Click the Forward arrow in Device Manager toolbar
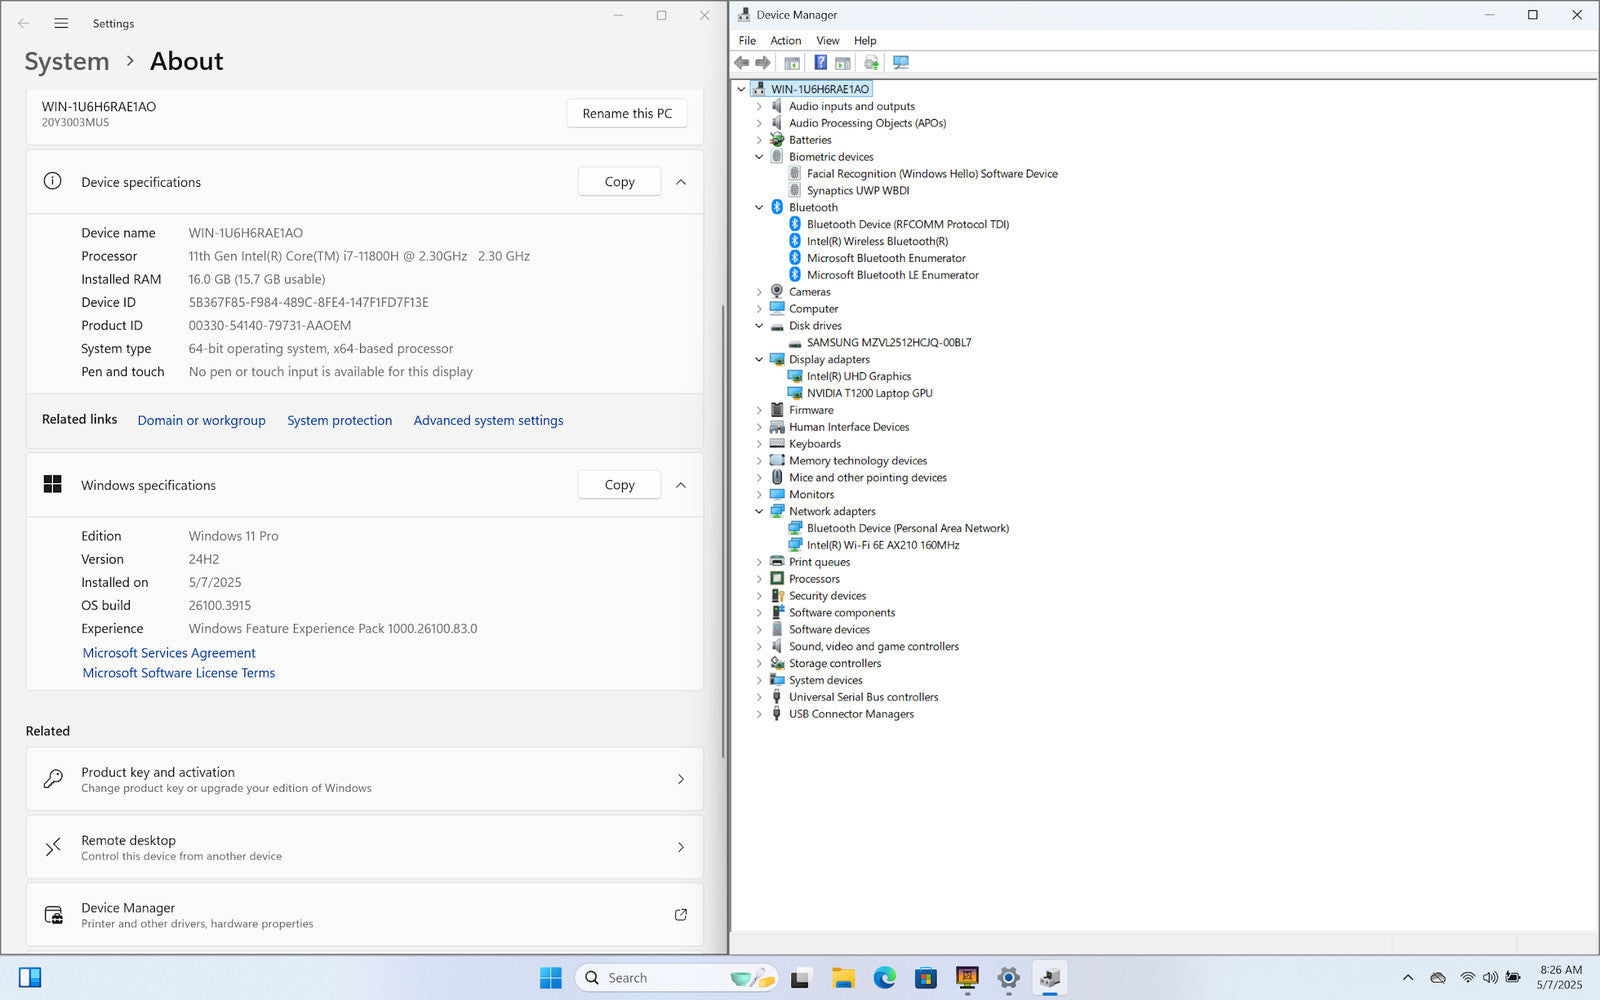The image size is (1600, 1000). (763, 63)
